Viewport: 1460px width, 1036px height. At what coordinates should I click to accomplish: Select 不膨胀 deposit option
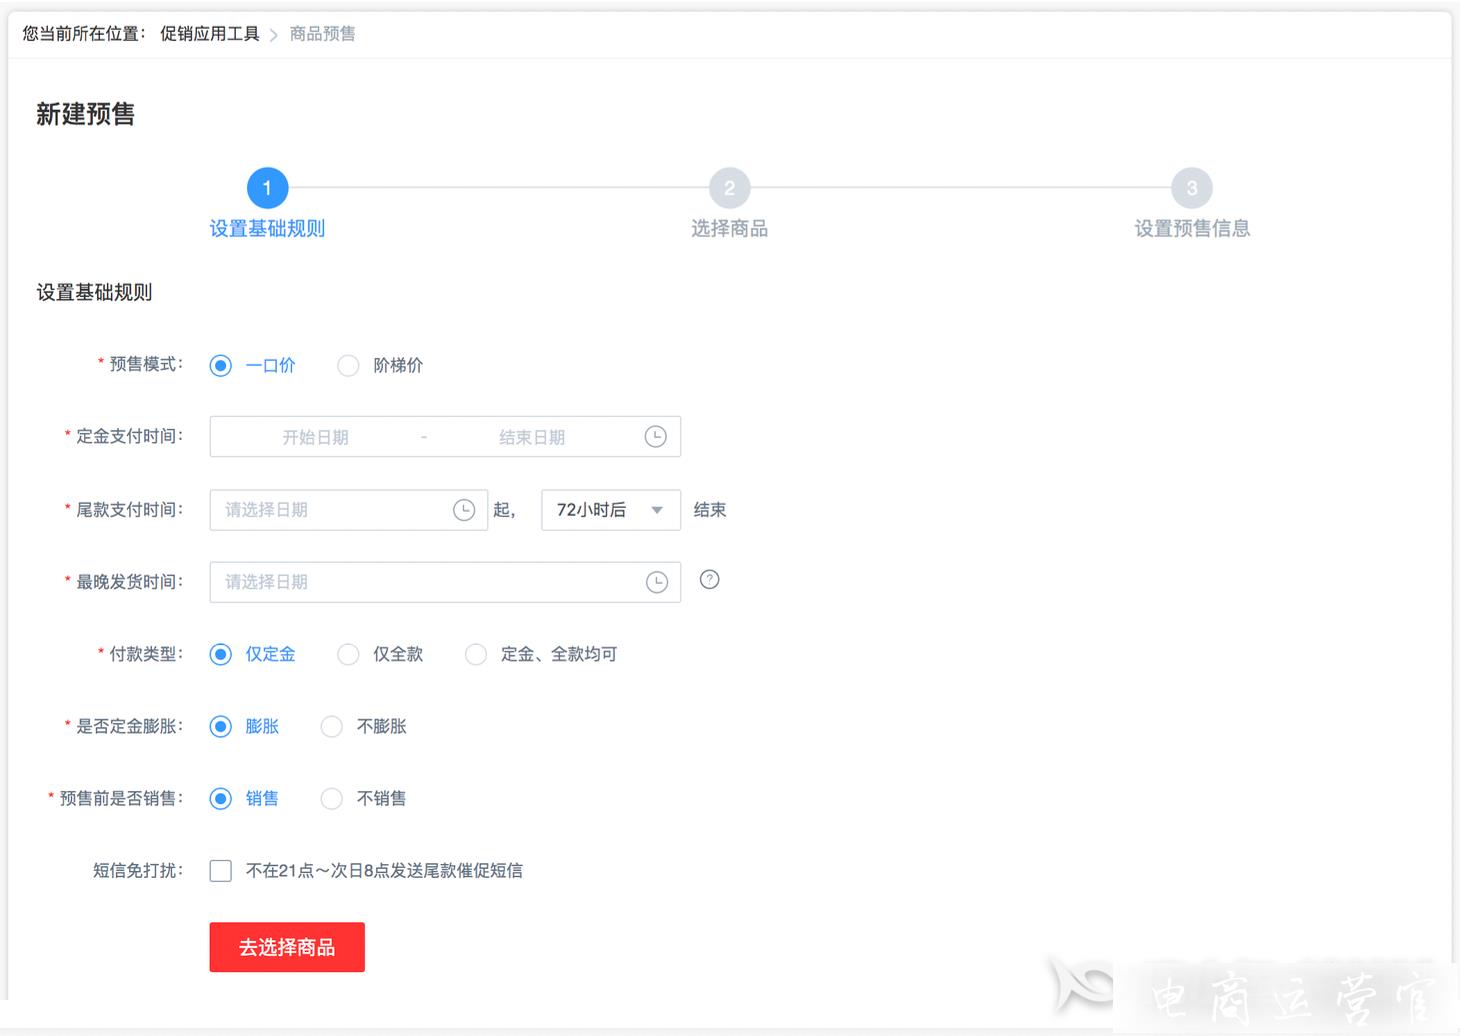(331, 727)
